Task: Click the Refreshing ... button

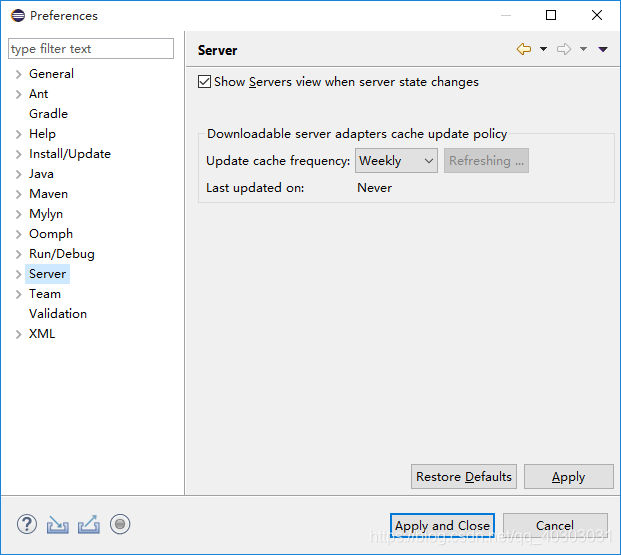Action: pos(486,160)
